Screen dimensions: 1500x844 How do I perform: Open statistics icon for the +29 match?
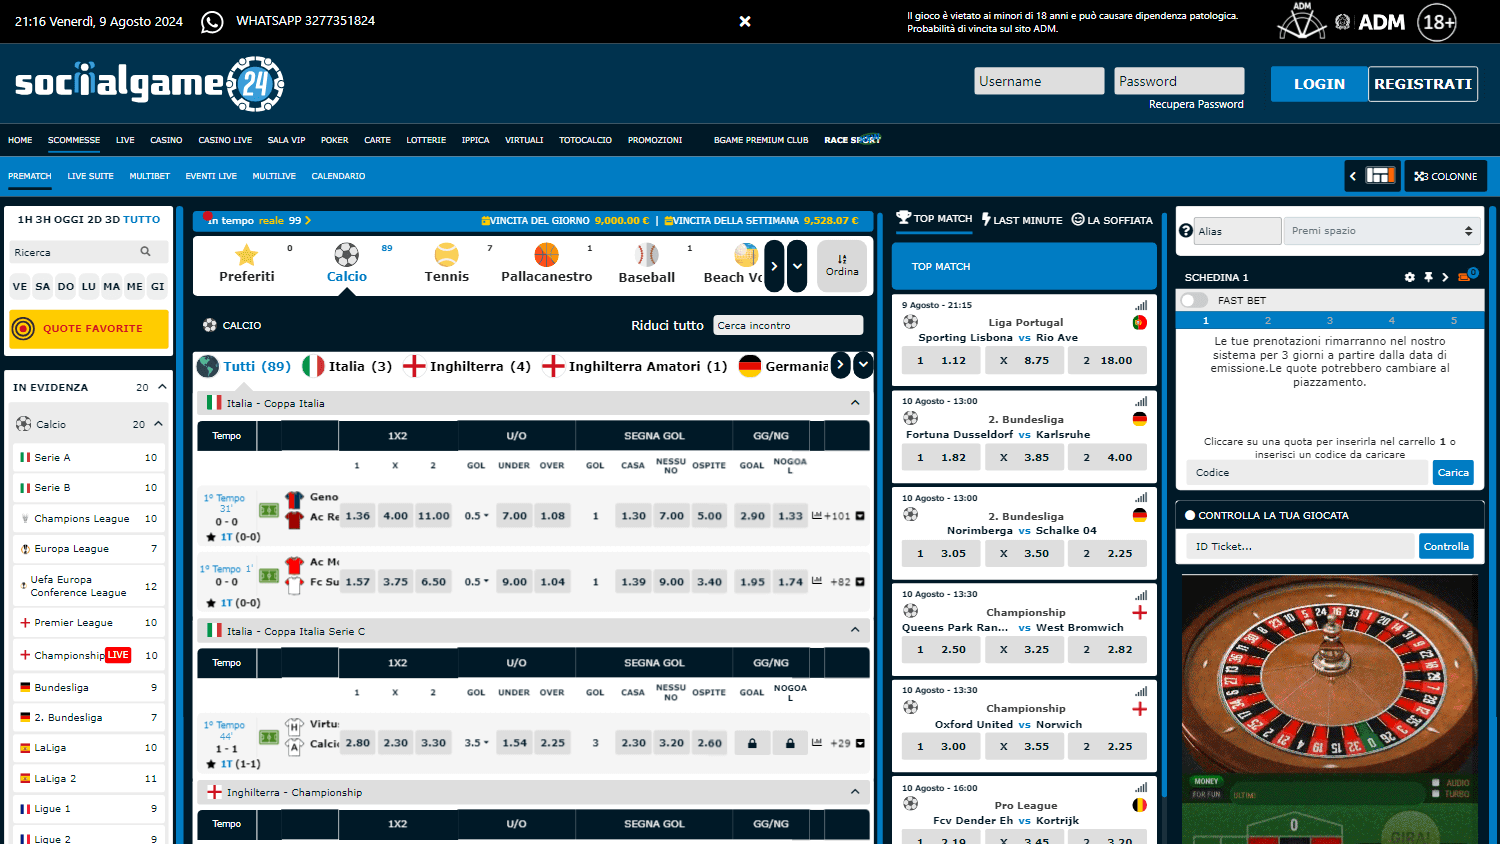click(817, 743)
